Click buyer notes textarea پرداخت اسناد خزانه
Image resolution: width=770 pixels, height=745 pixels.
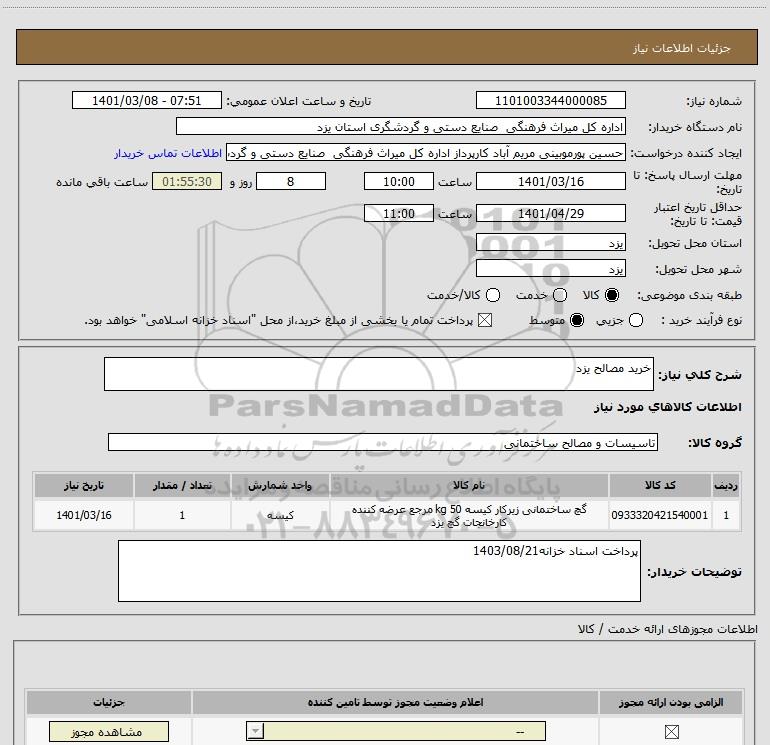tap(379, 571)
